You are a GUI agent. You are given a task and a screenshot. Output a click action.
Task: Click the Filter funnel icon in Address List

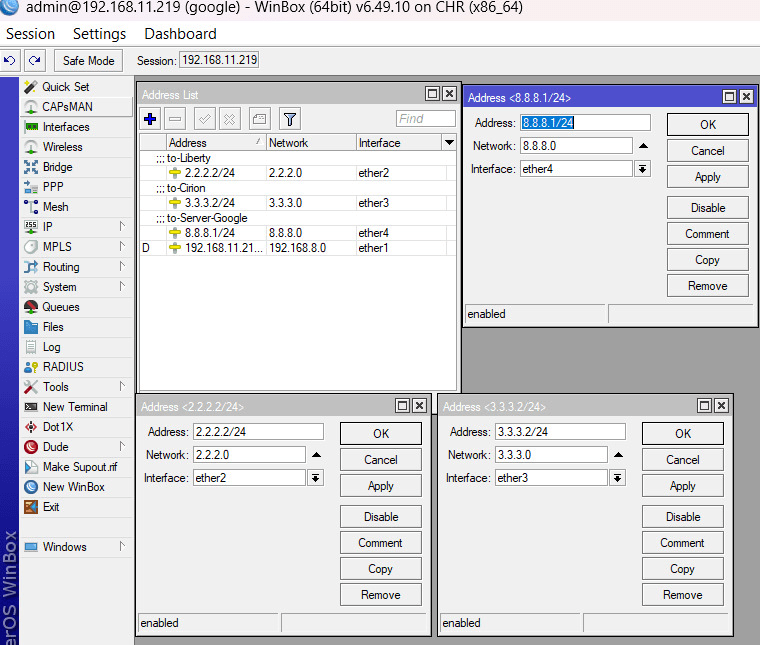point(290,119)
